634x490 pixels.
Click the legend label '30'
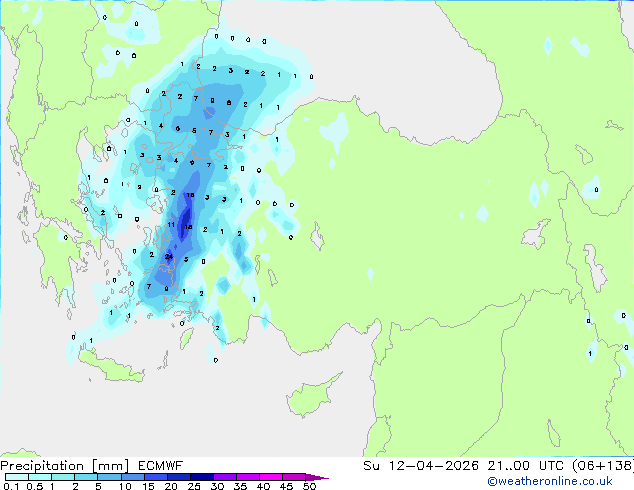tap(217, 486)
